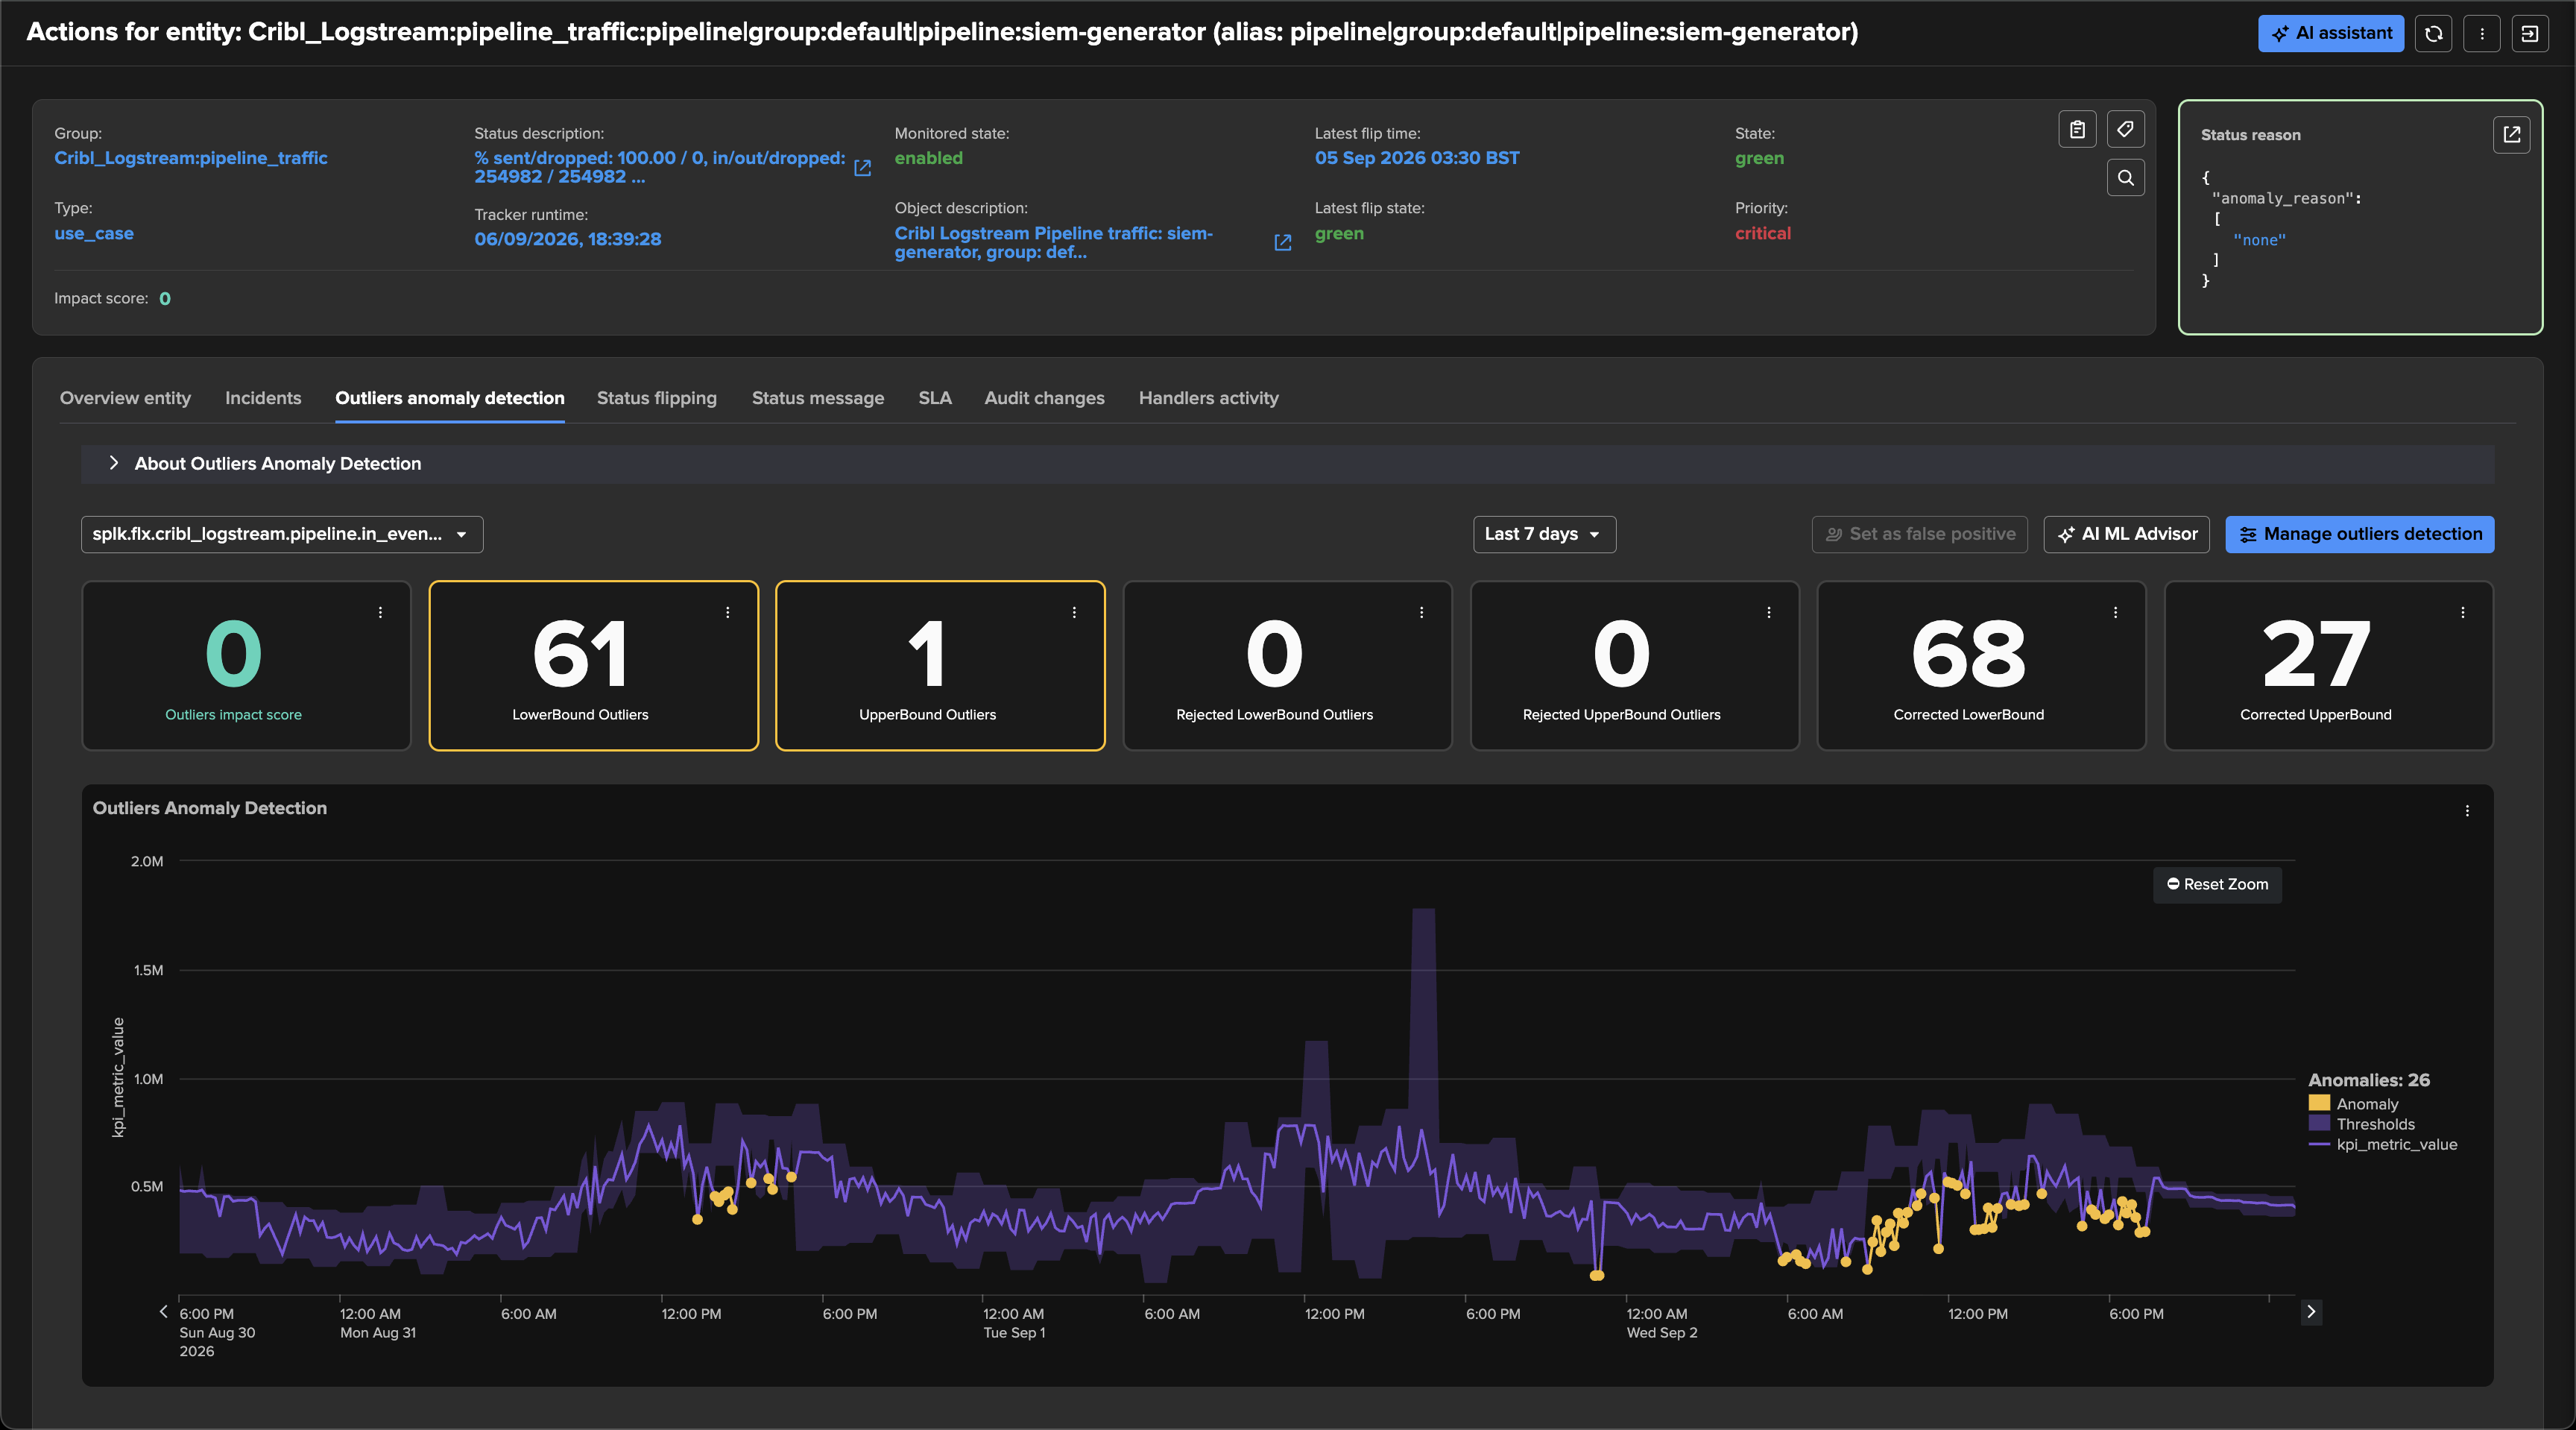Open menu on UpperBound Outliers card

click(1074, 612)
